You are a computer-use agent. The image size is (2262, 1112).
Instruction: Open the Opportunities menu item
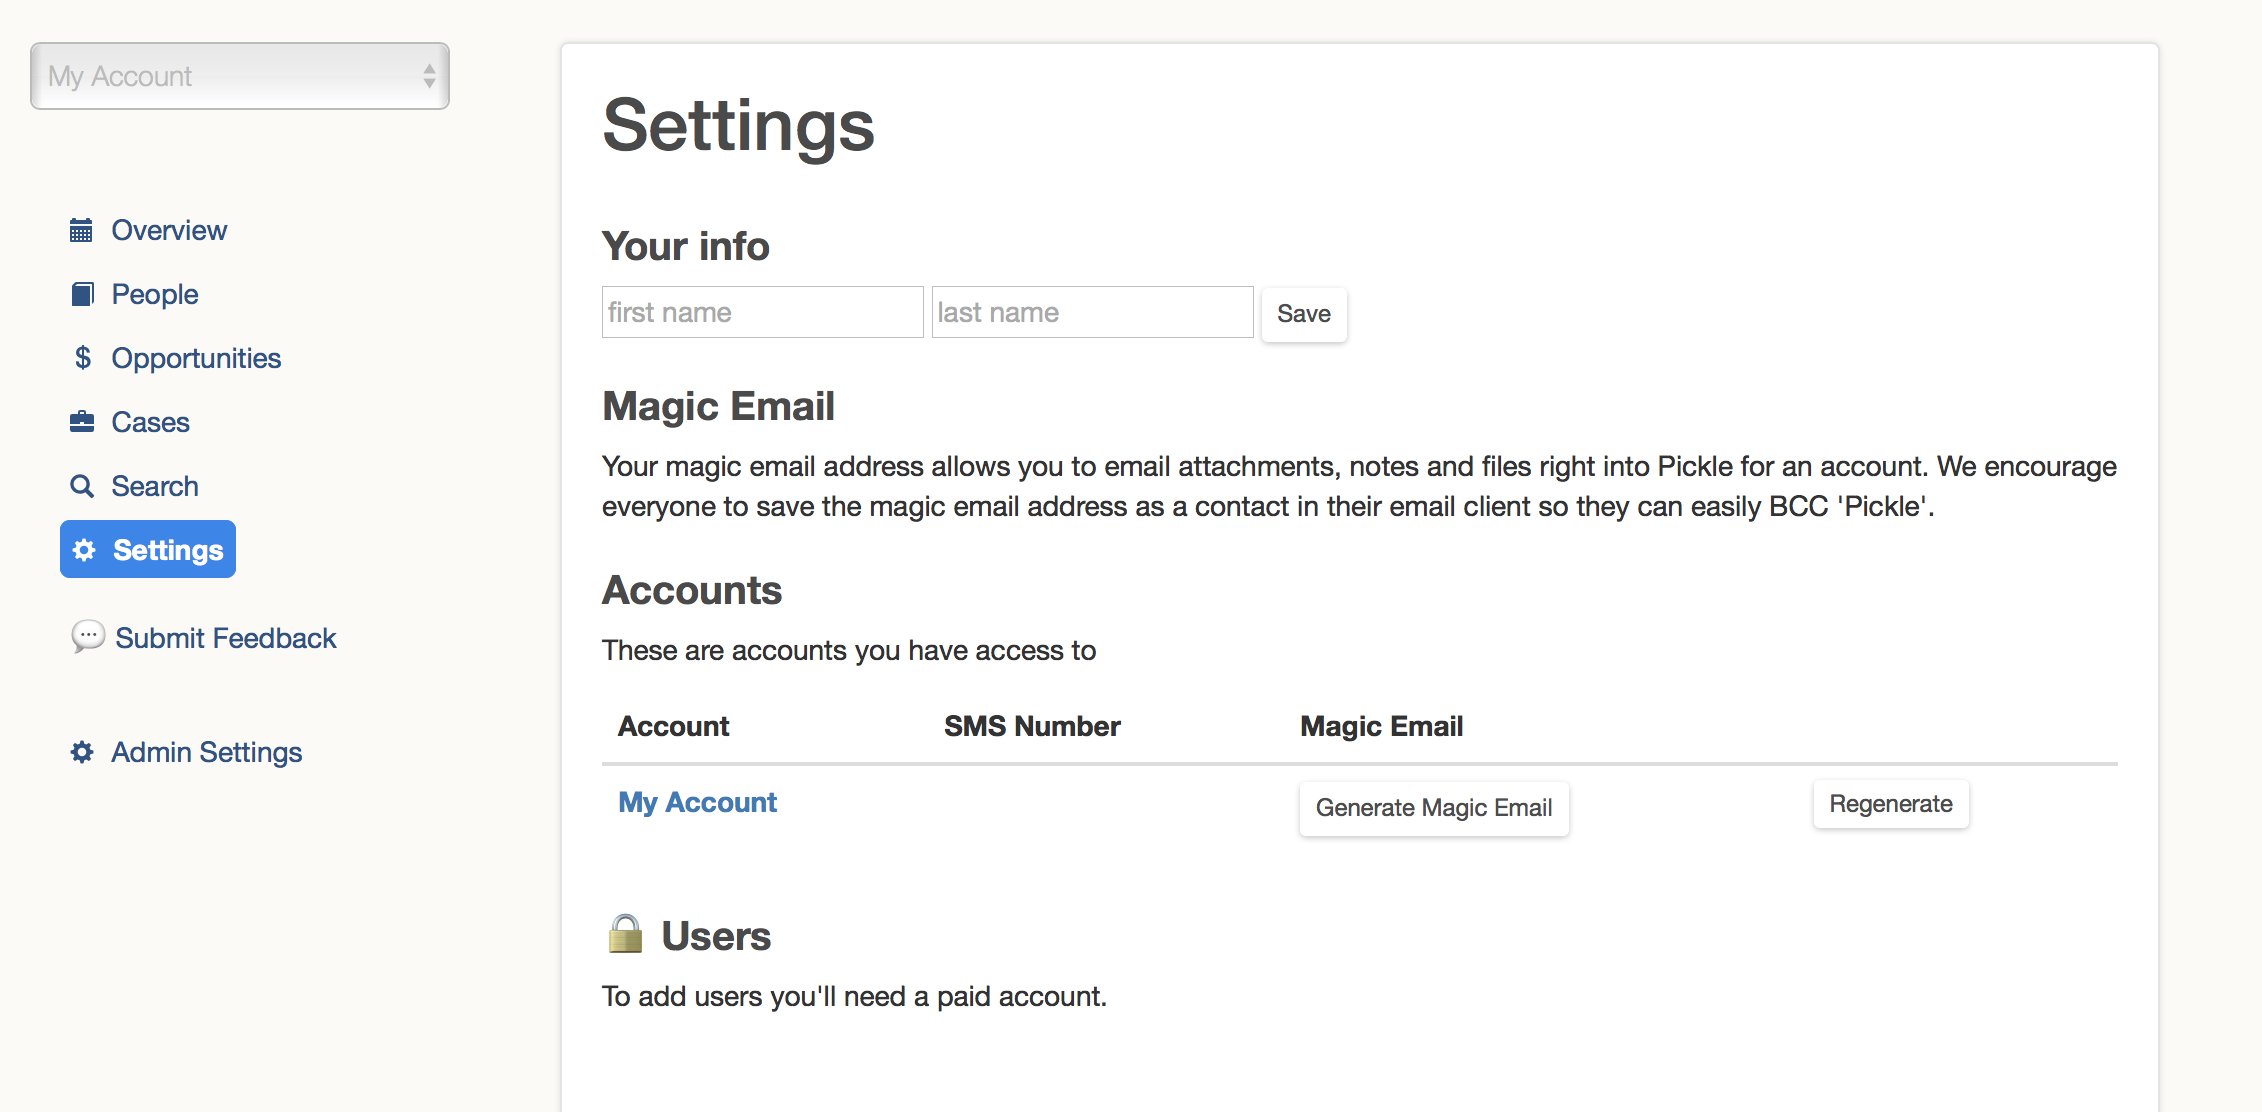click(196, 358)
